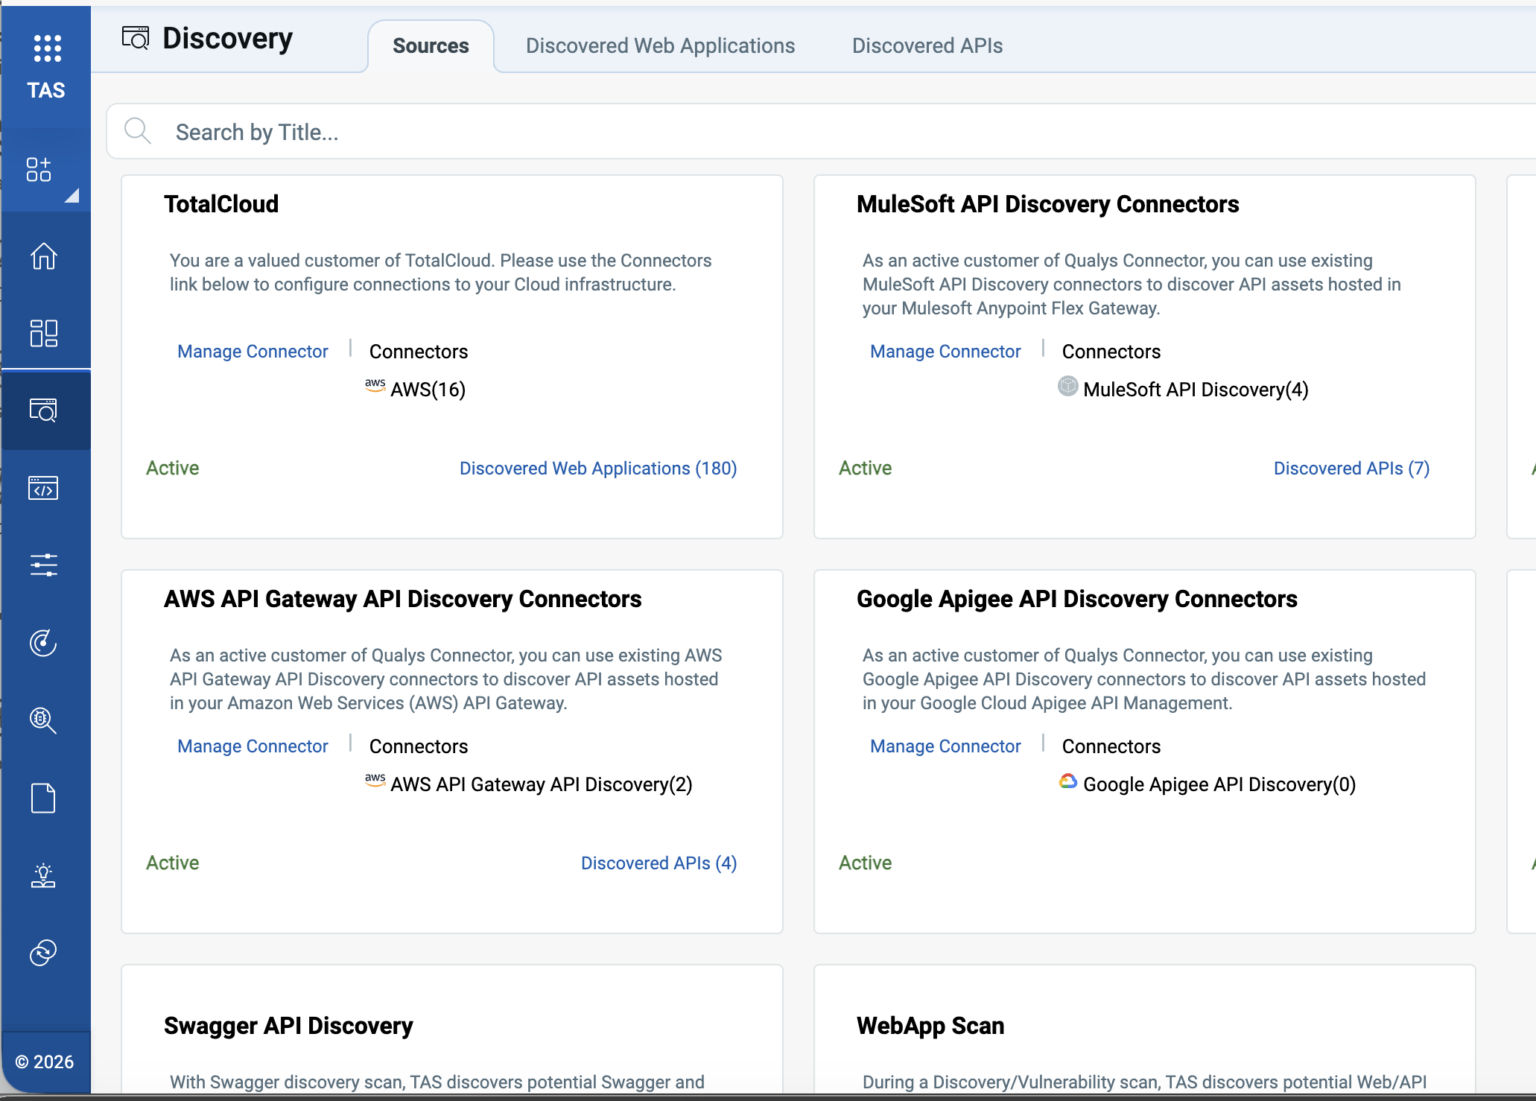Go to Home in the sidebar
Viewport: 1536px width, 1101px height.
pos(44,256)
